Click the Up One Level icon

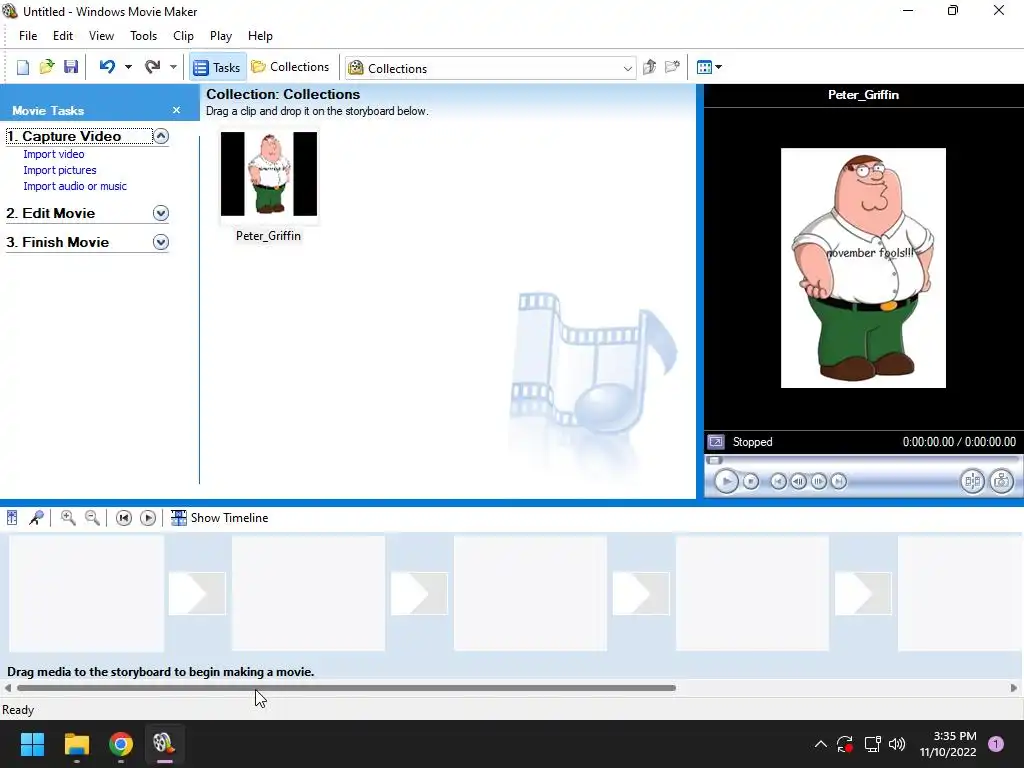pos(649,67)
